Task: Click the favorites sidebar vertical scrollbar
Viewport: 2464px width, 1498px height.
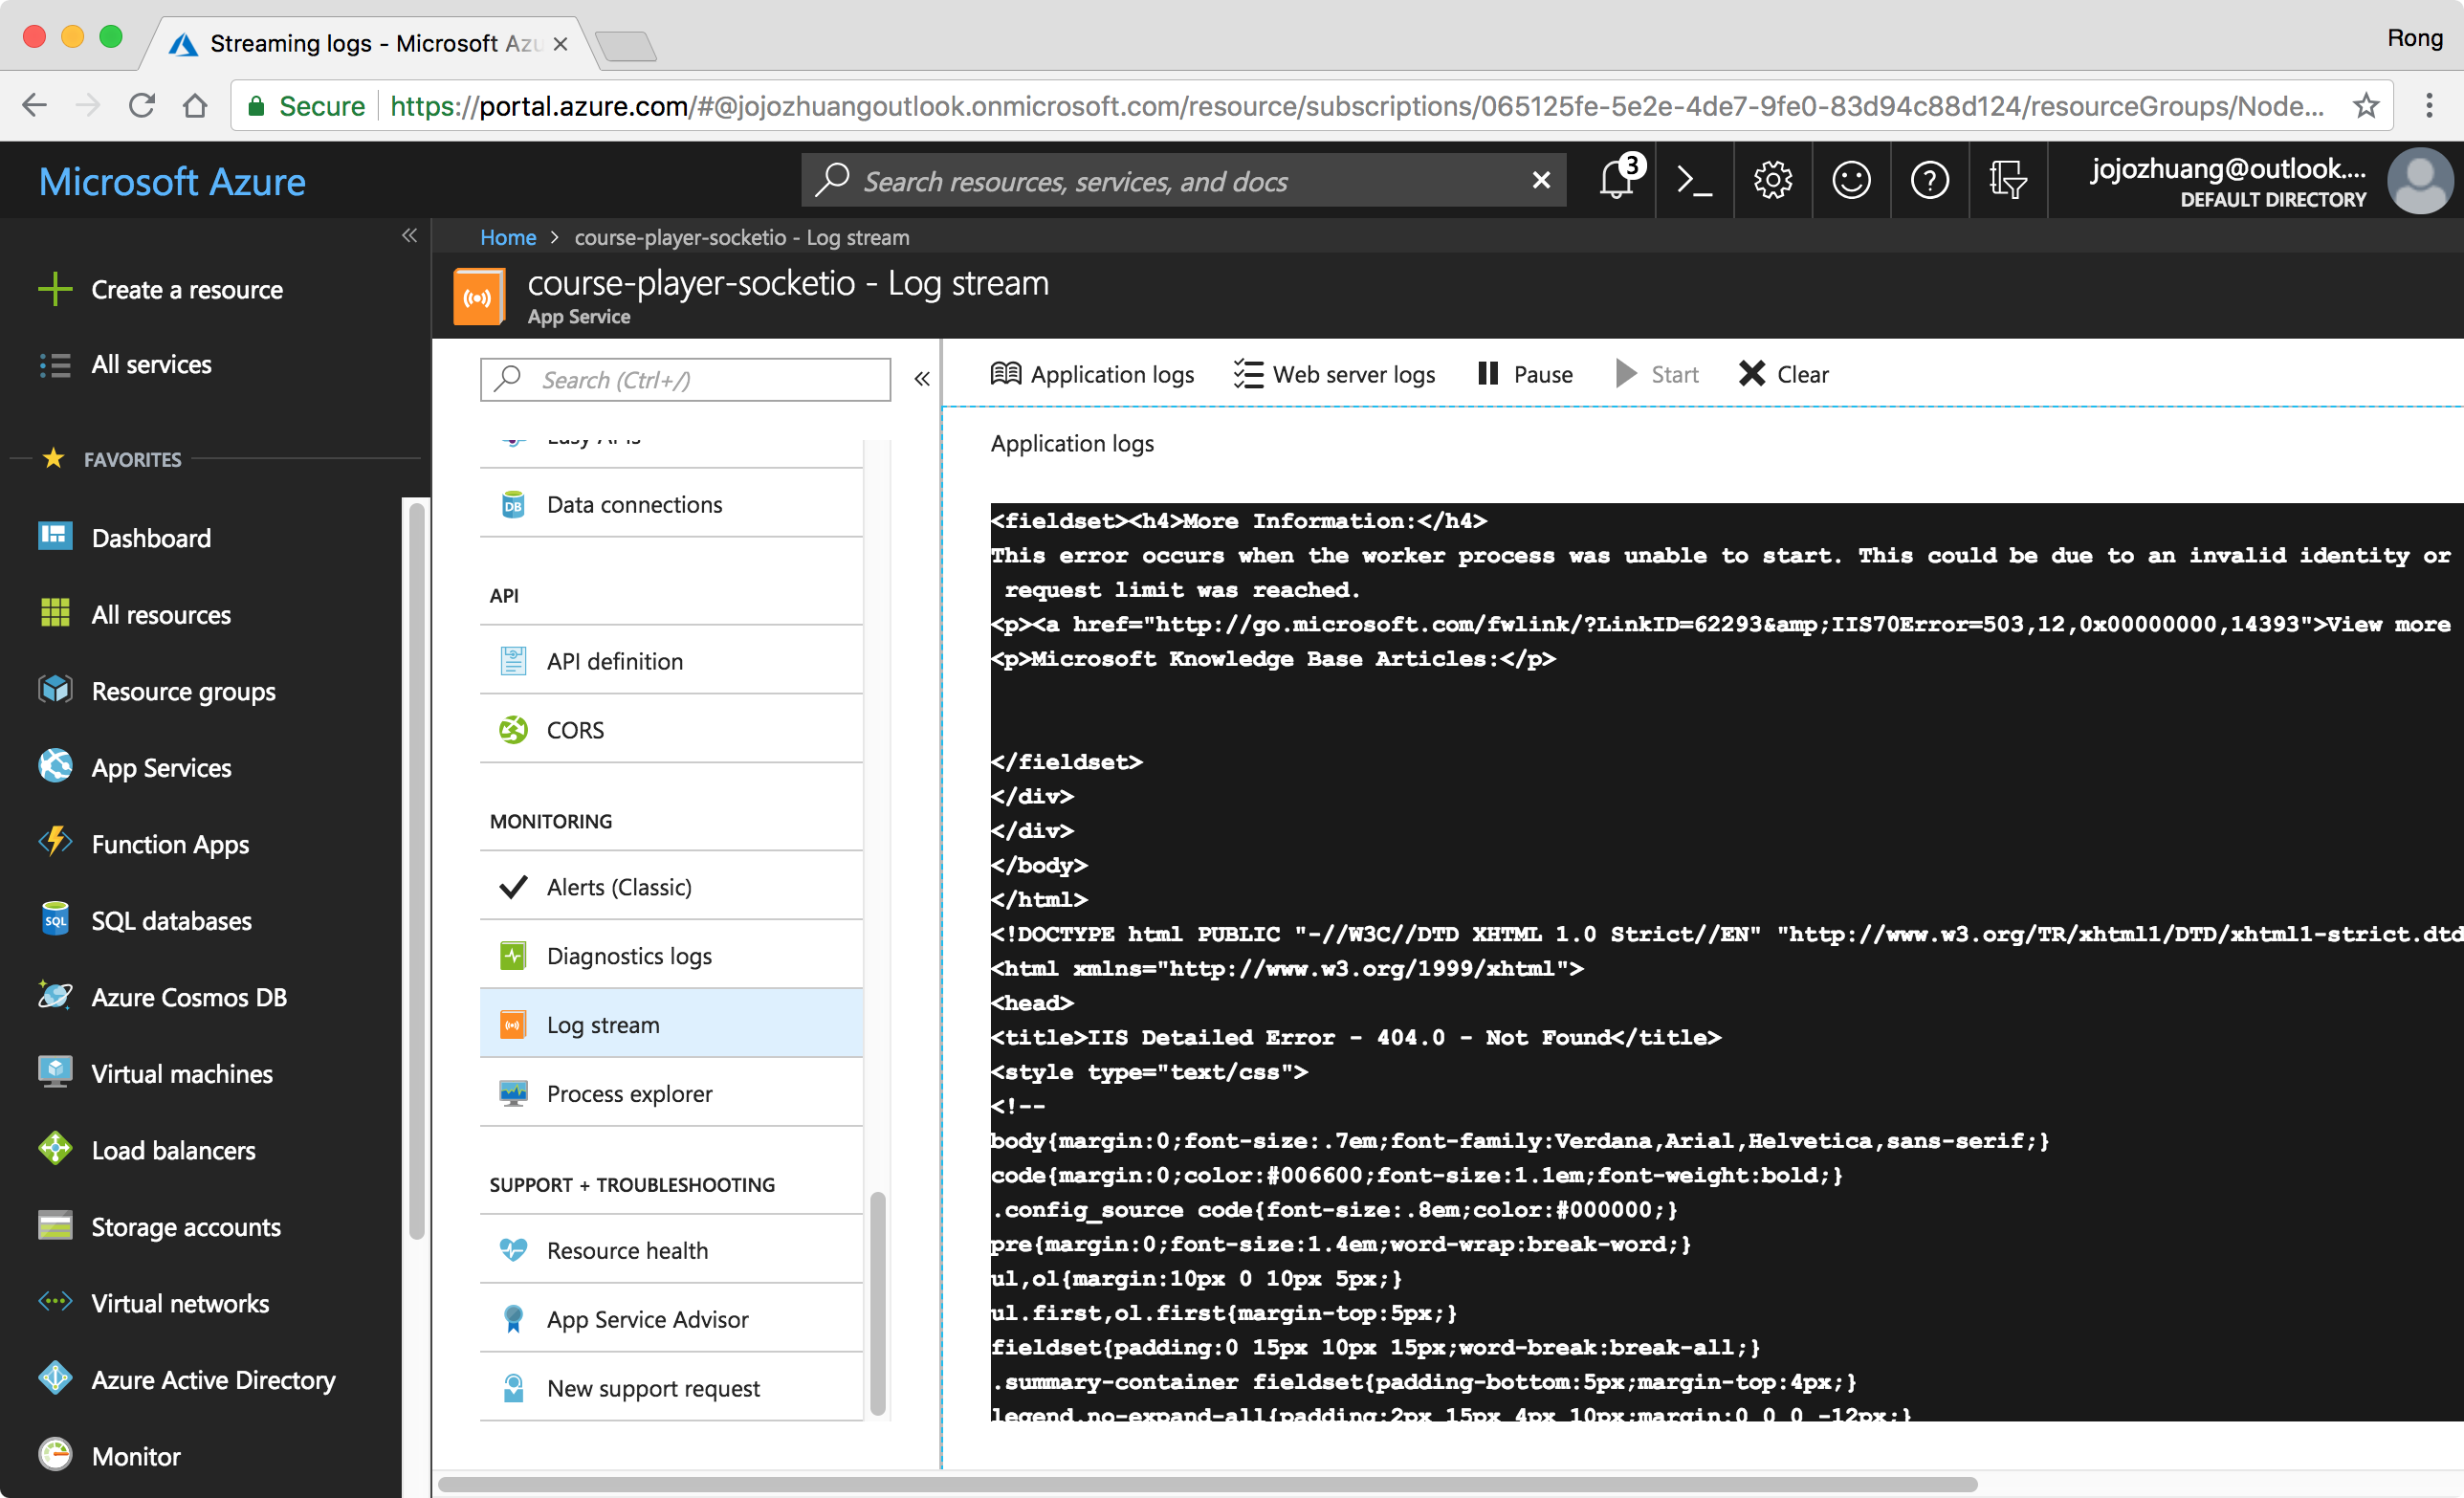Action: pos(416,870)
